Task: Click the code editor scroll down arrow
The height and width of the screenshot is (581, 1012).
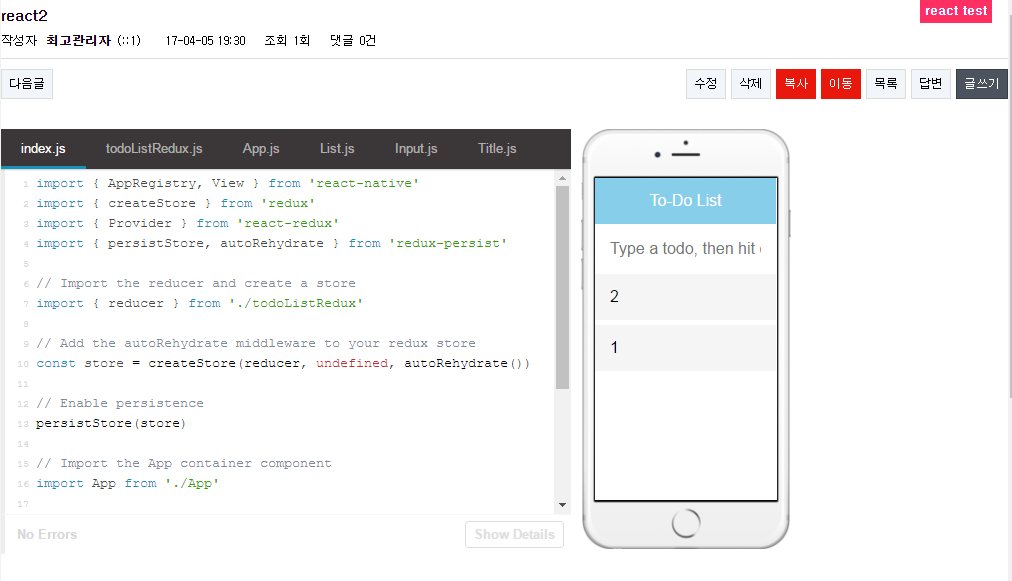Action: point(562,506)
